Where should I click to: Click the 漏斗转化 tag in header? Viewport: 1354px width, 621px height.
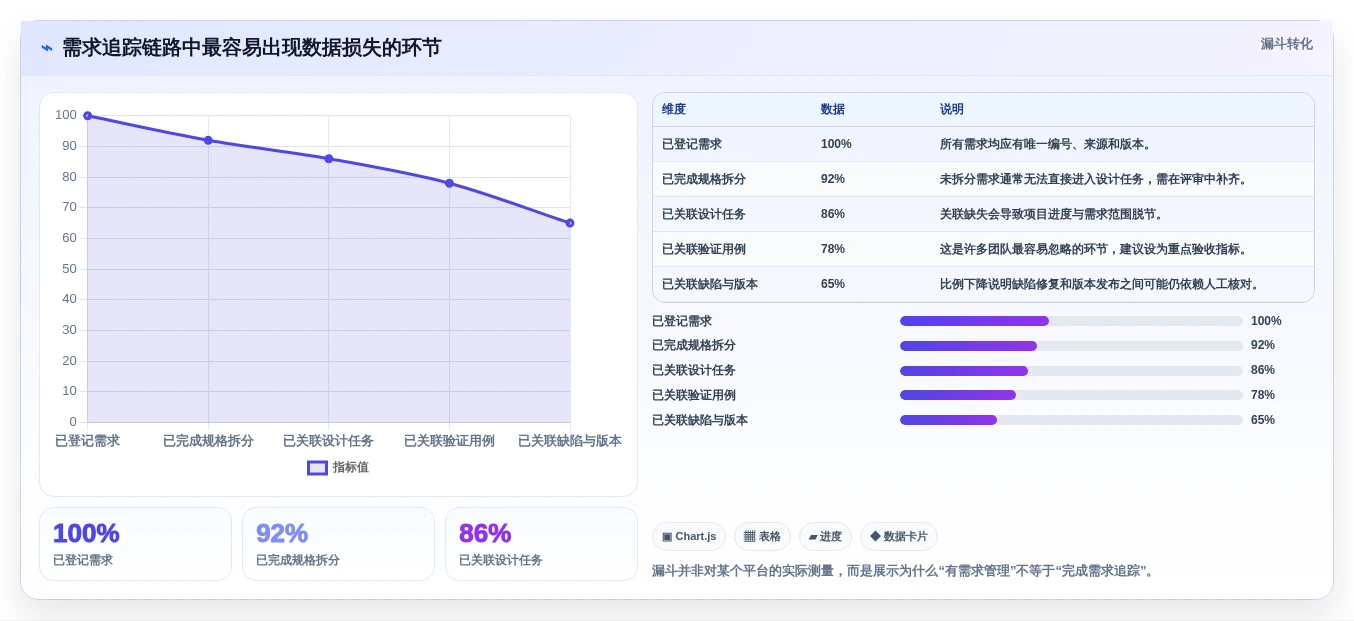(1286, 44)
